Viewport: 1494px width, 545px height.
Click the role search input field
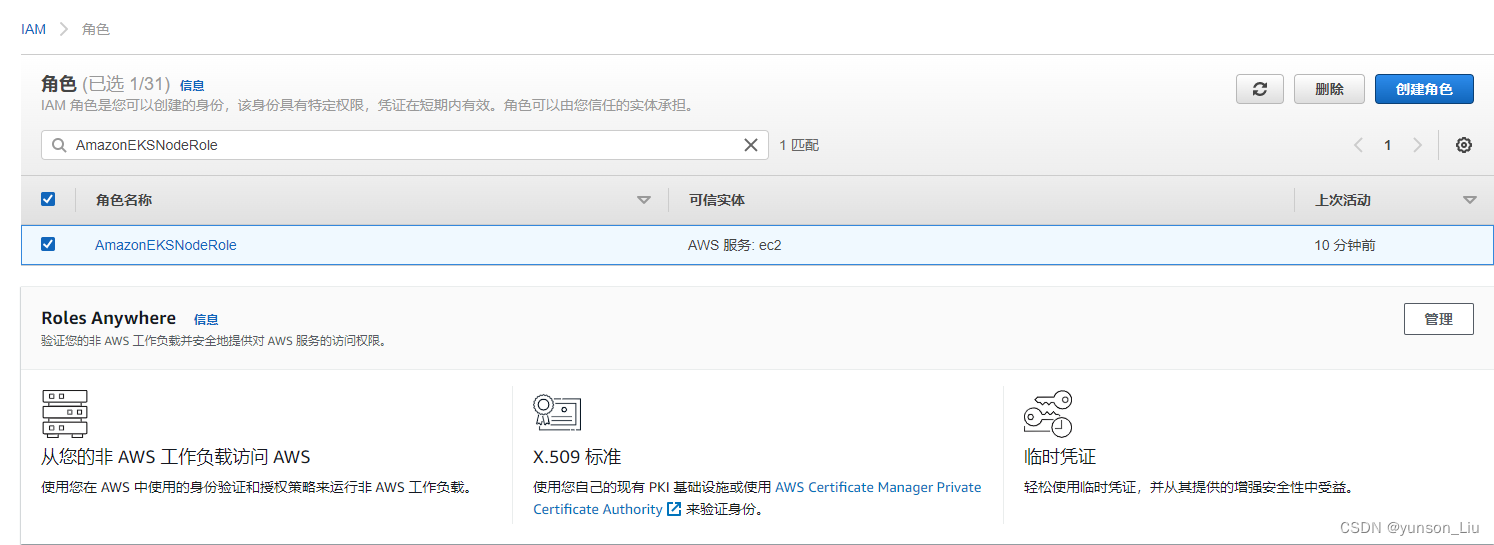click(x=405, y=145)
